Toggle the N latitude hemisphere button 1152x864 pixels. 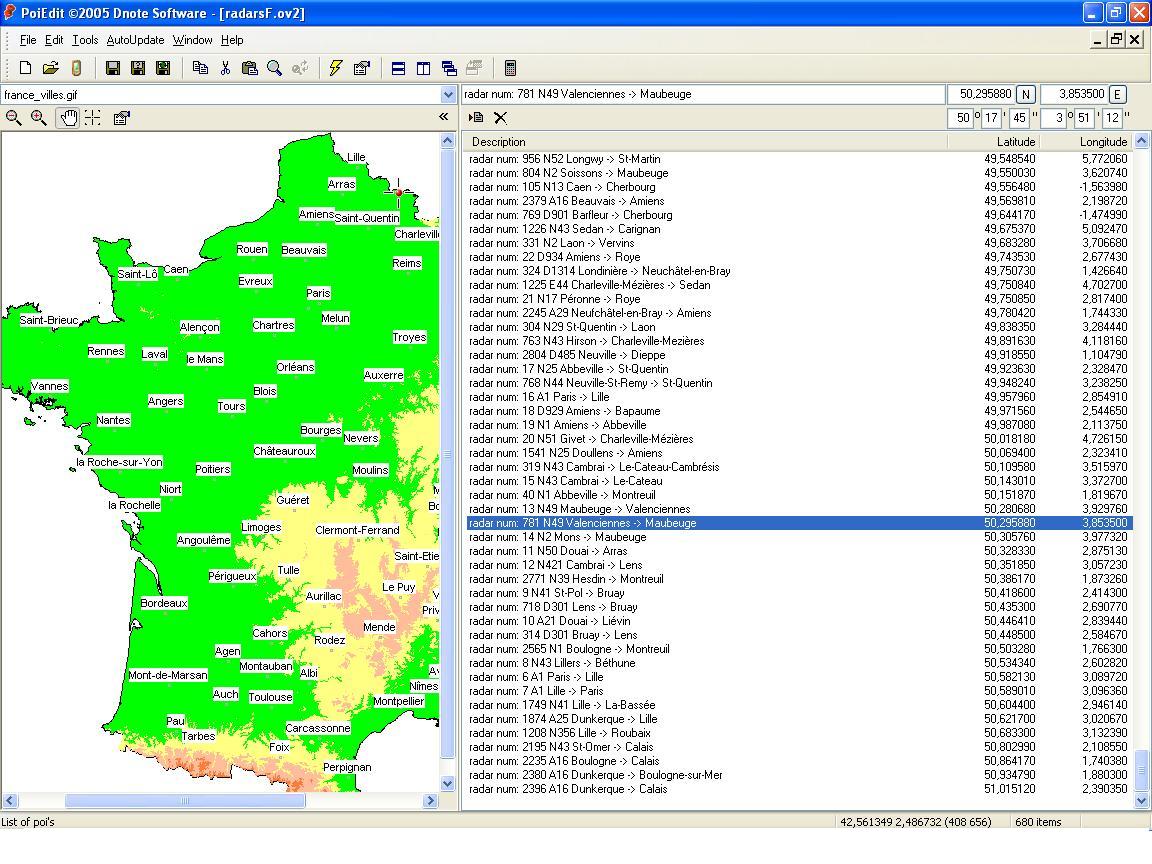pos(1025,94)
